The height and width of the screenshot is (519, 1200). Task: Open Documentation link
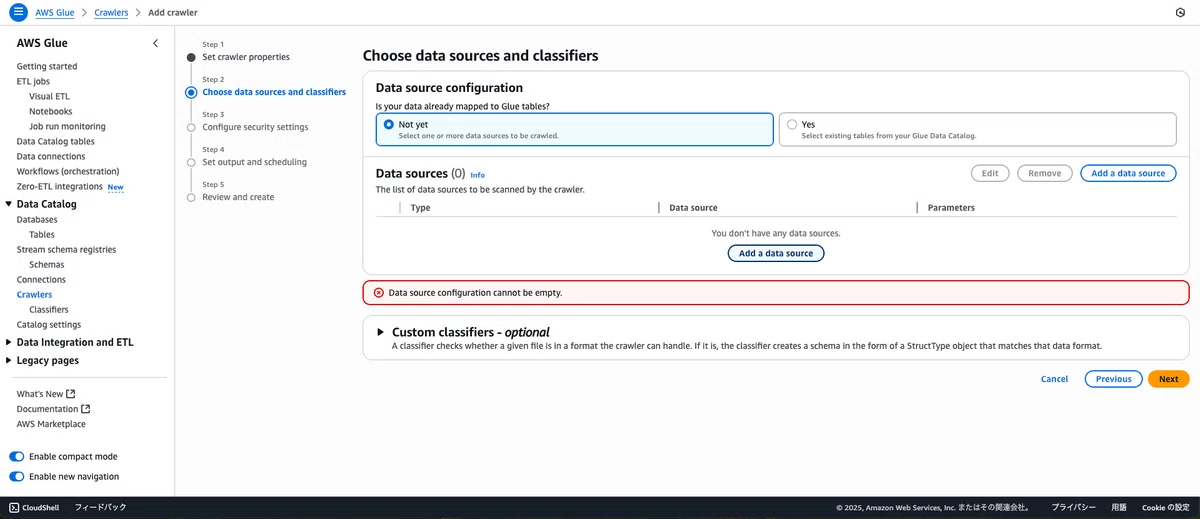coord(47,409)
